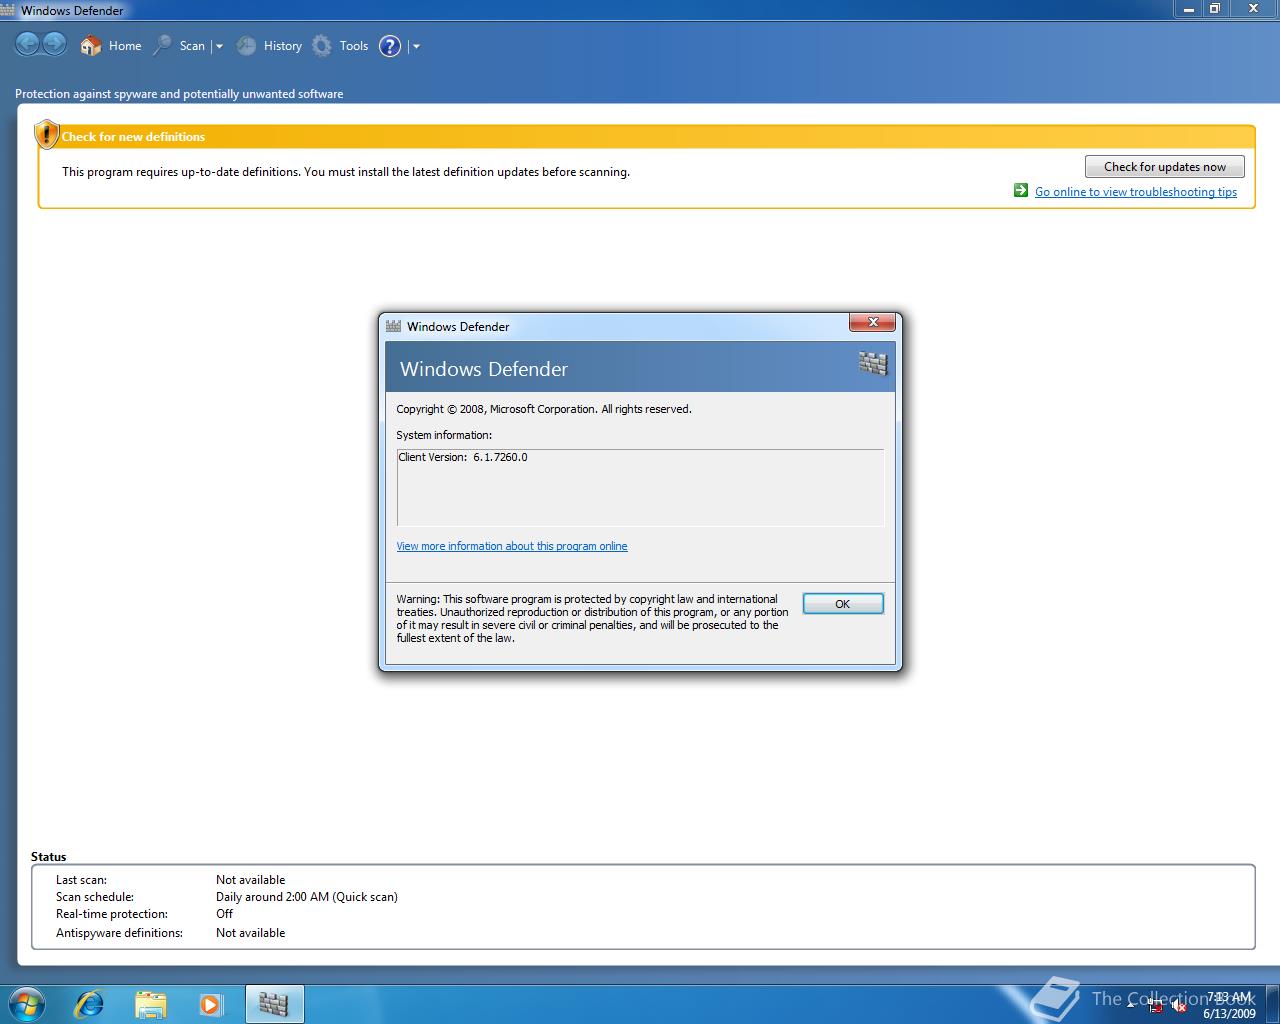The image size is (1280, 1024).
Task: Click the blue Help question mark icon
Action: tap(390, 46)
